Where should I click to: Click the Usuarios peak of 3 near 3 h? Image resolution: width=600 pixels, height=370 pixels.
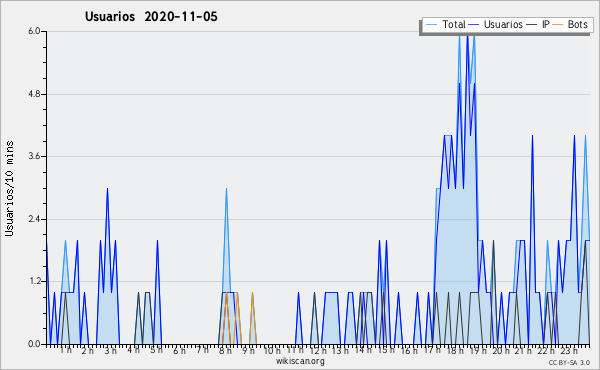point(108,189)
